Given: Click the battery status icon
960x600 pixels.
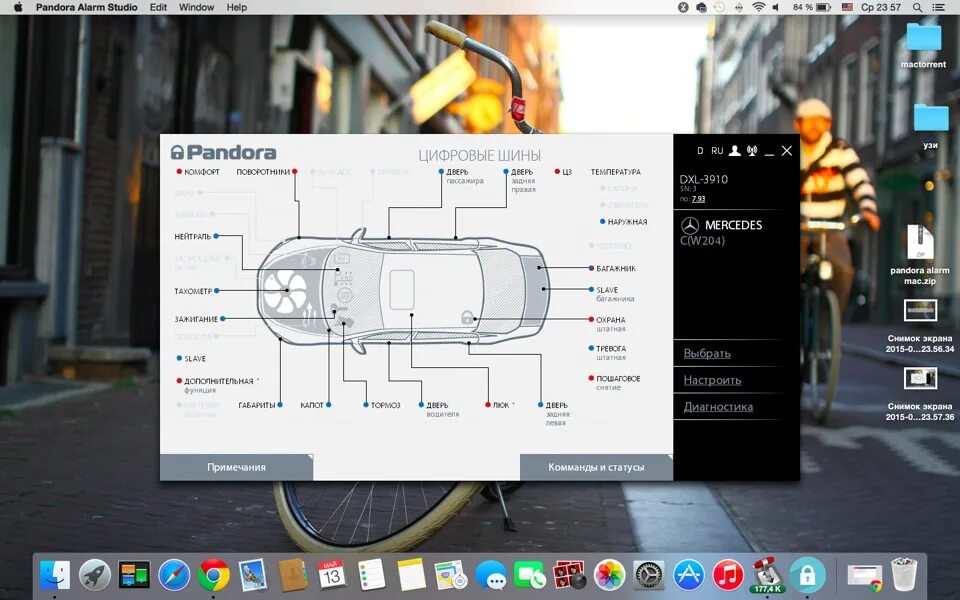Looking at the screenshot, I should [x=823, y=7].
